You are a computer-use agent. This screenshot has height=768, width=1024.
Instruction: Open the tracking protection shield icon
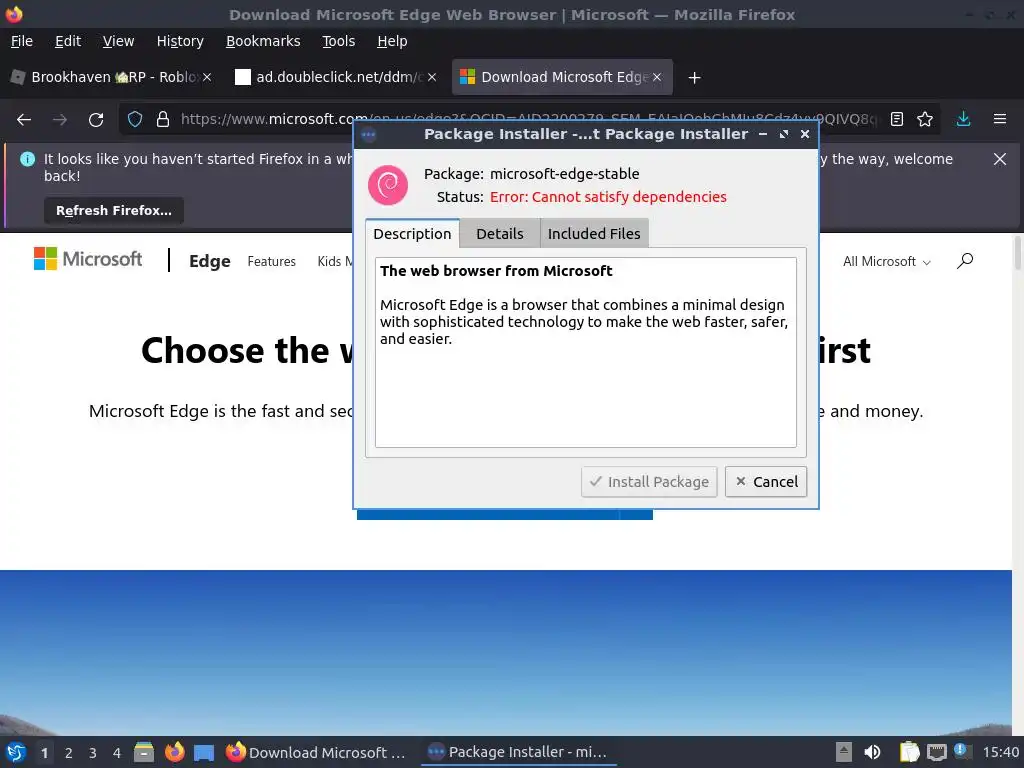[135, 120]
